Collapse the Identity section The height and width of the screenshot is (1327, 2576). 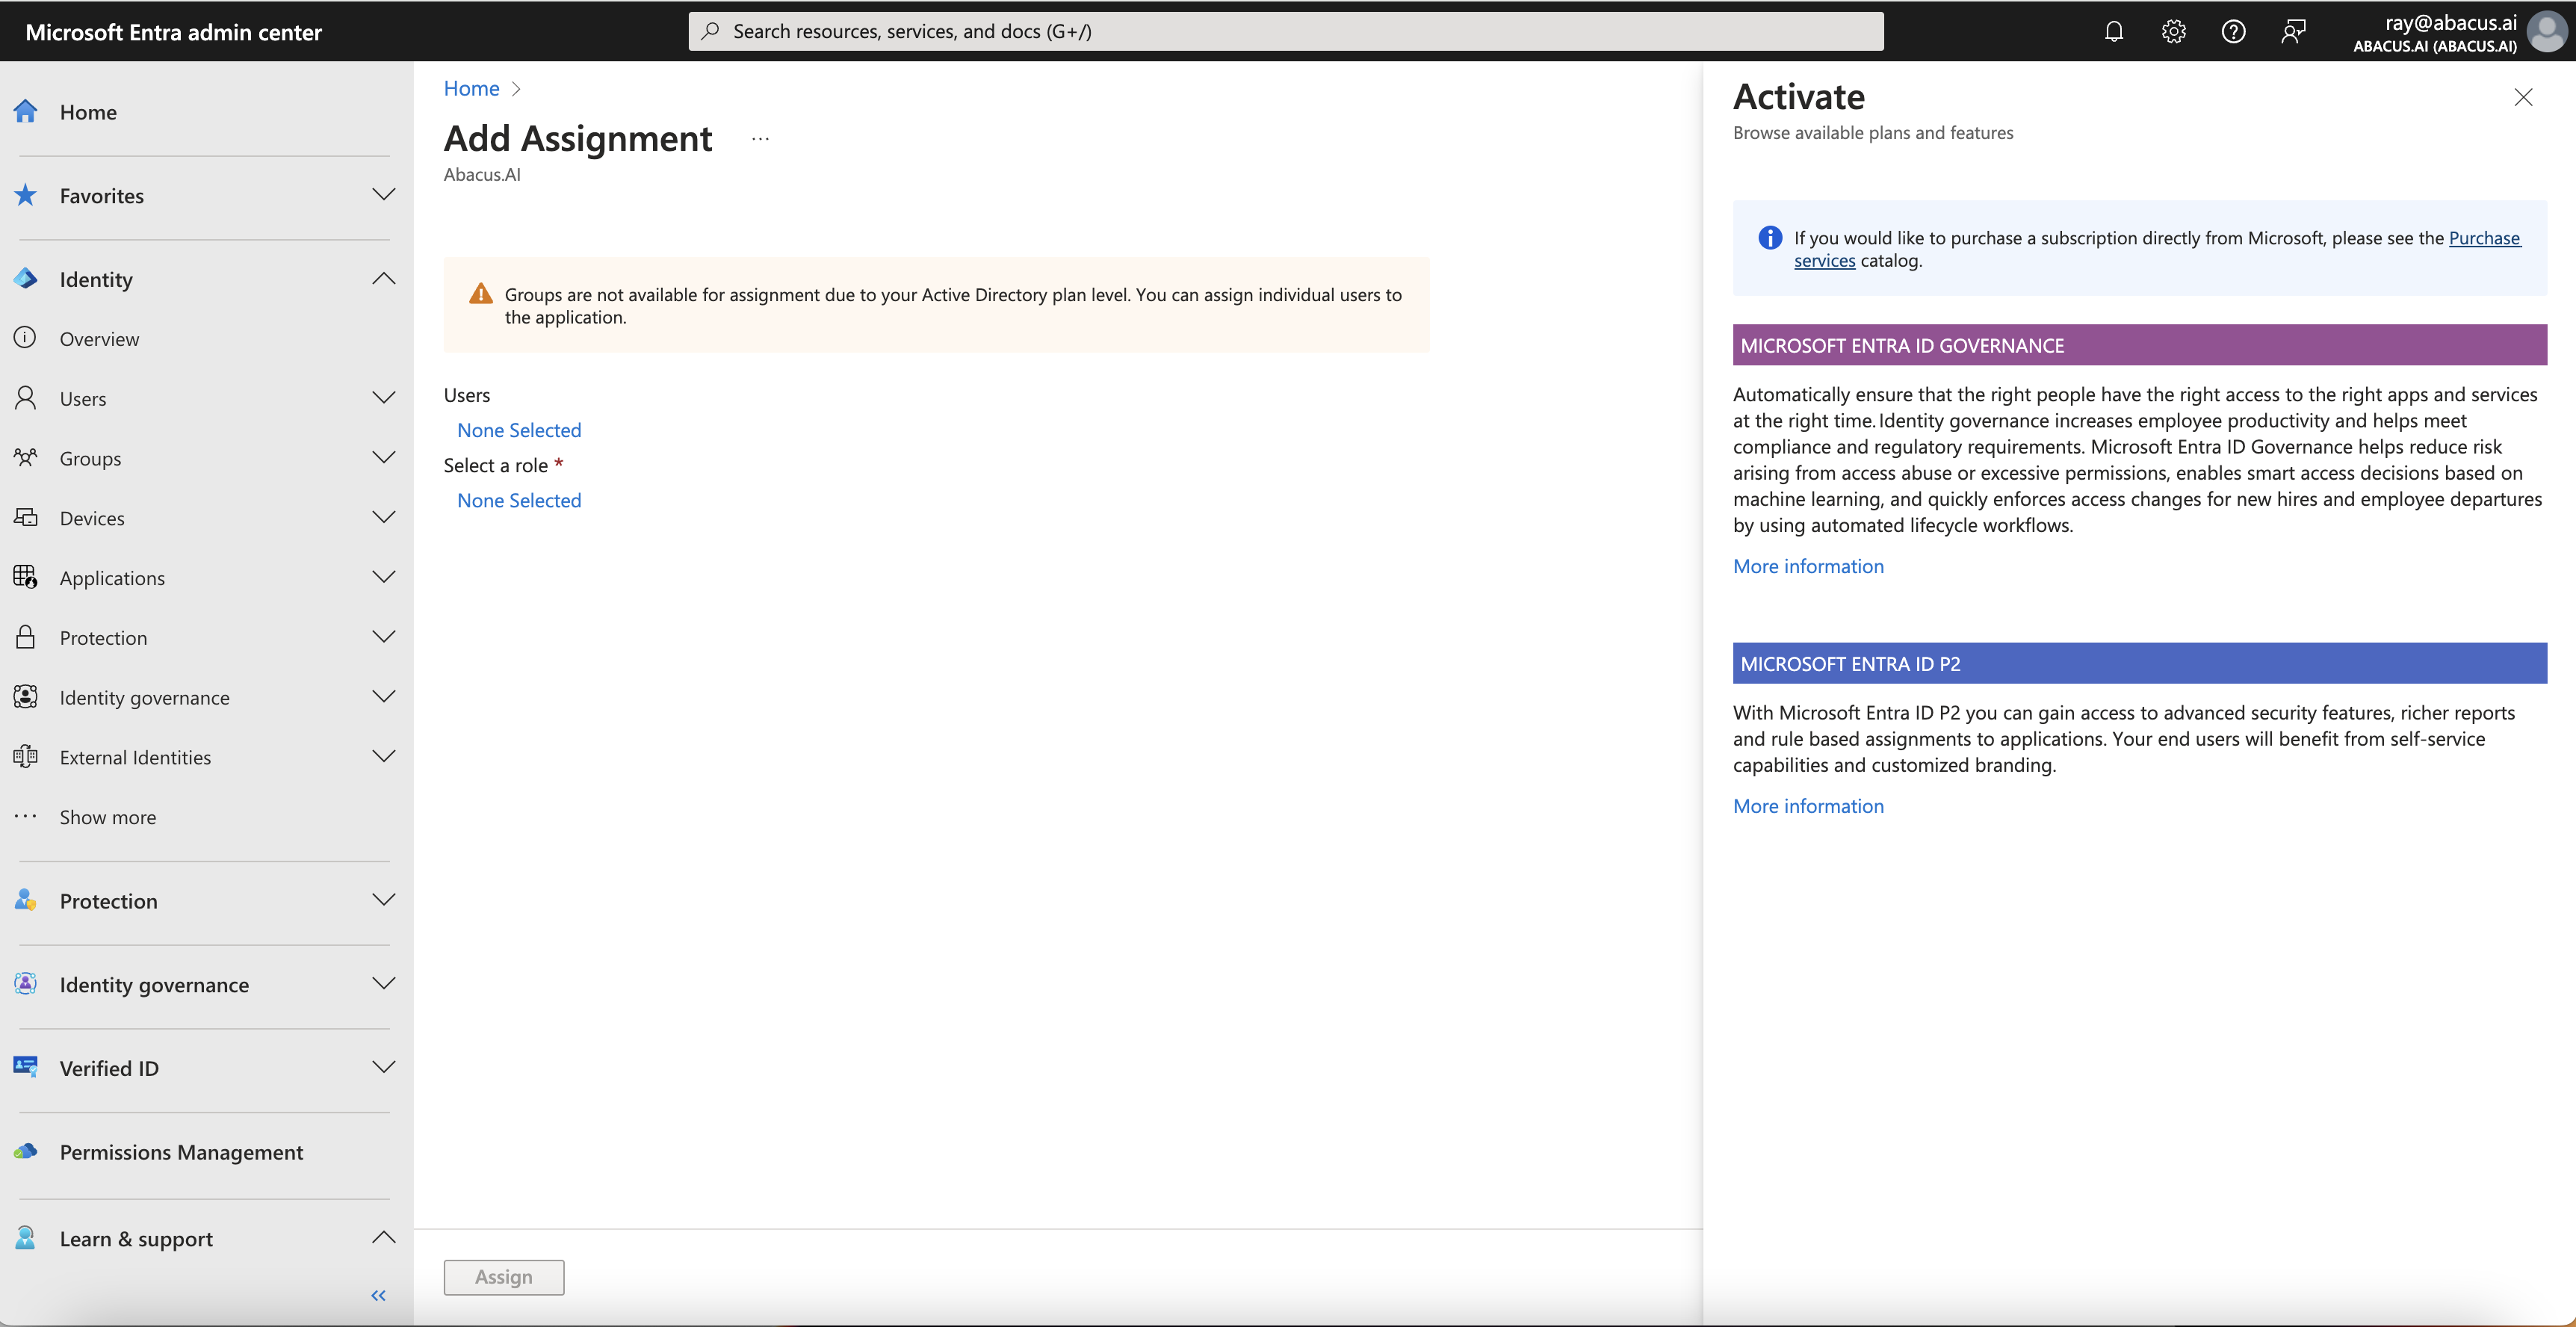(x=384, y=279)
